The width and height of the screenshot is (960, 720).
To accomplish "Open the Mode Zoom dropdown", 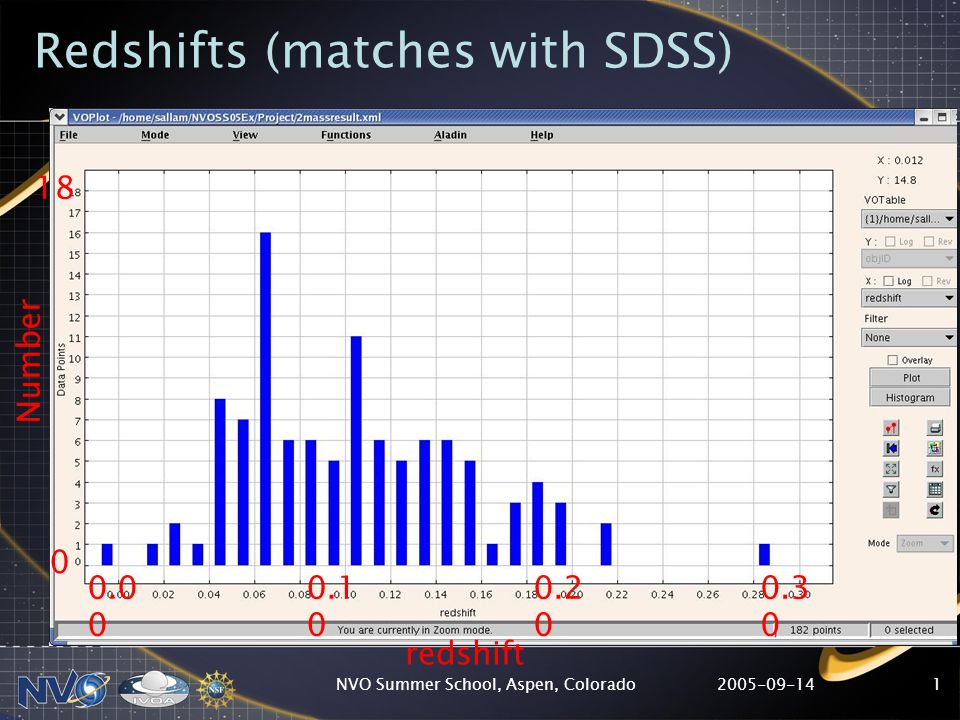I will point(924,543).
